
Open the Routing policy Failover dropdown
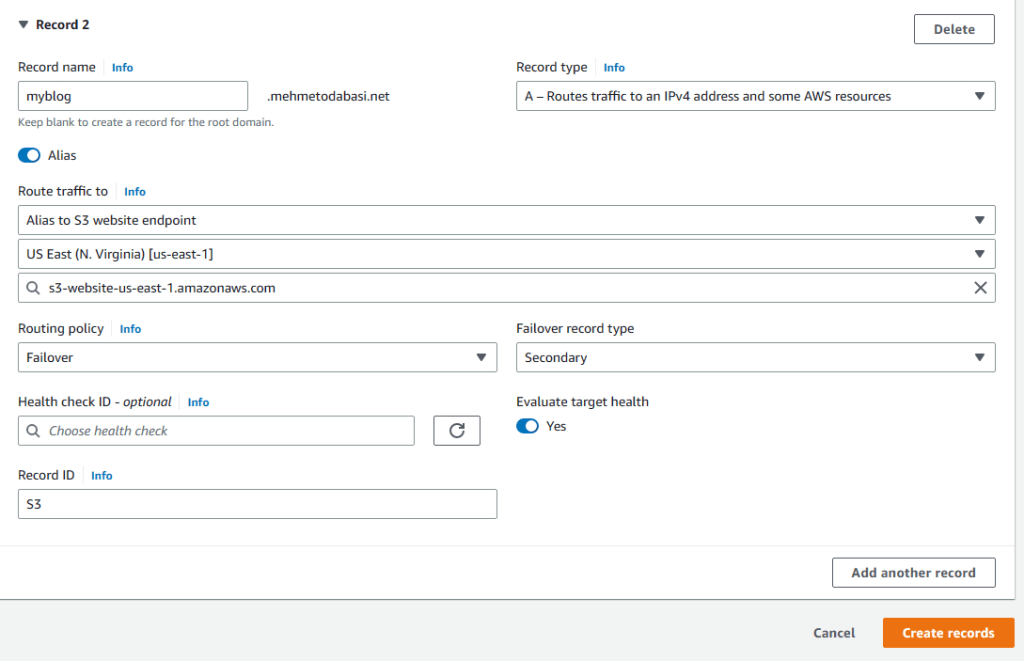[257, 357]
